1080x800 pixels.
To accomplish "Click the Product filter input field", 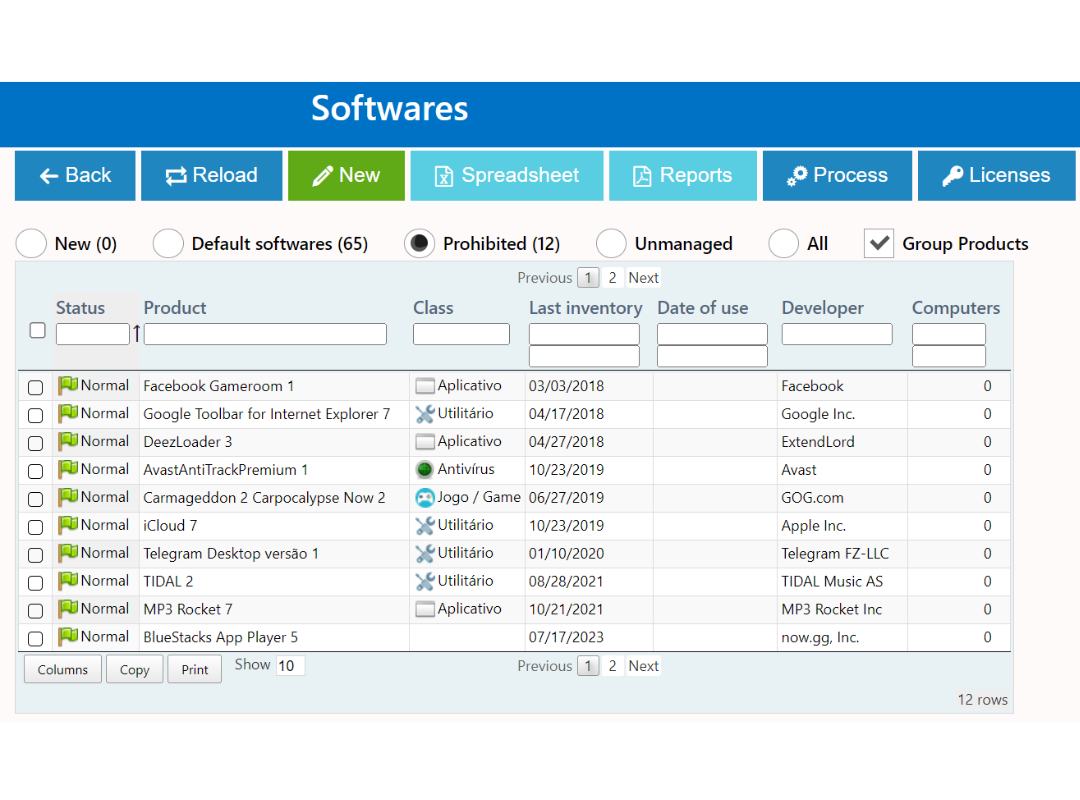I will 265,334.
